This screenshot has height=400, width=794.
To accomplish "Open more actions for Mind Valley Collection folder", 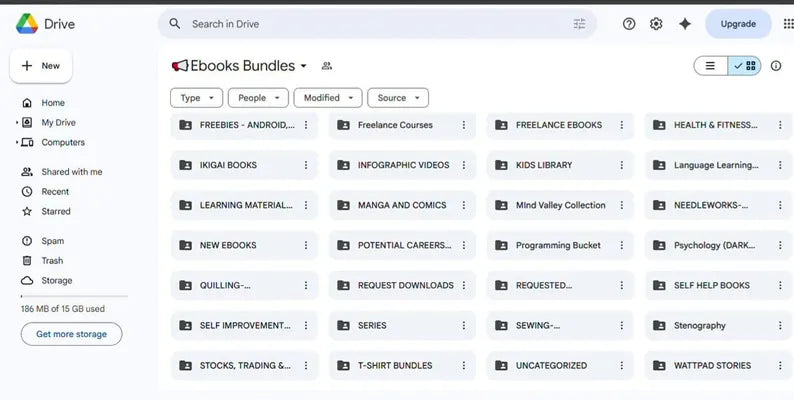I will point(622,205).
